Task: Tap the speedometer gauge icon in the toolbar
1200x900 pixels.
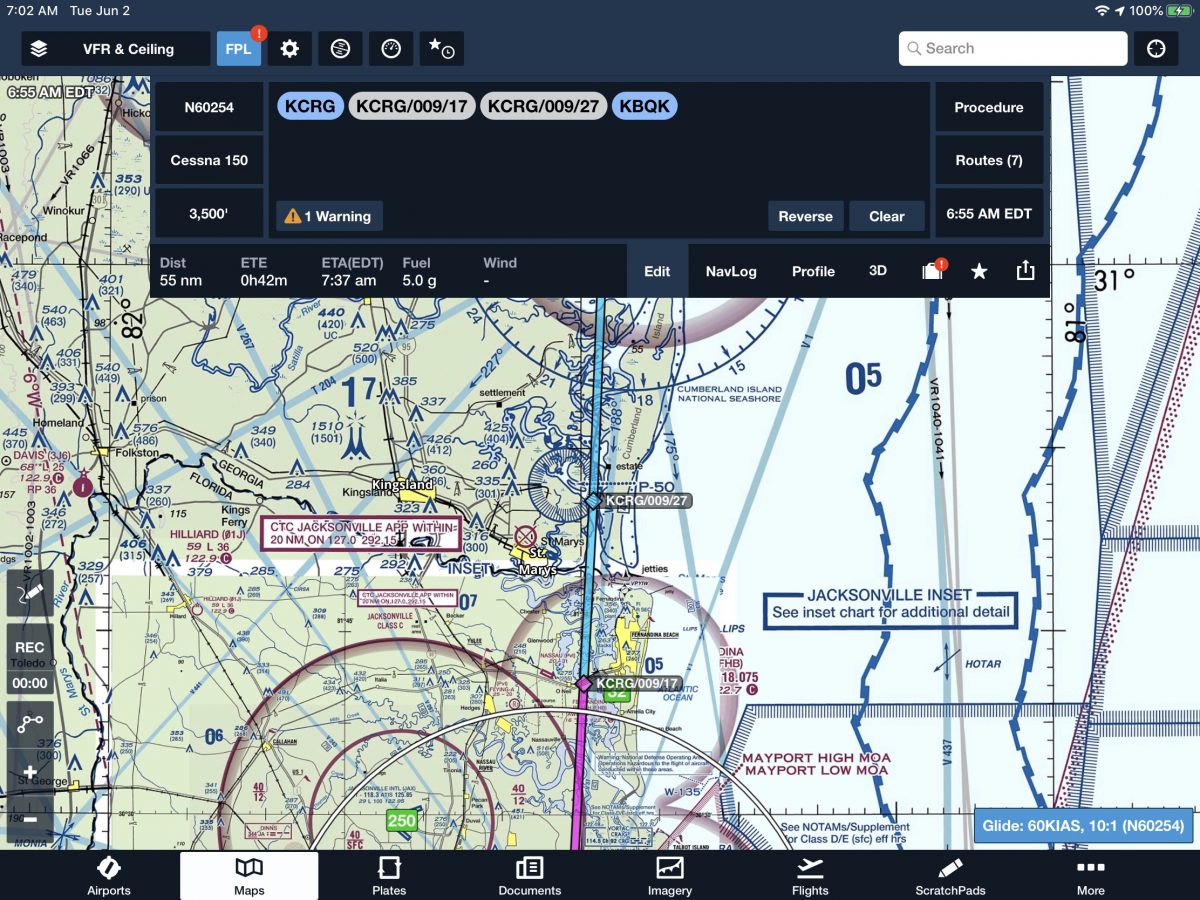Action: coord(390,48)
